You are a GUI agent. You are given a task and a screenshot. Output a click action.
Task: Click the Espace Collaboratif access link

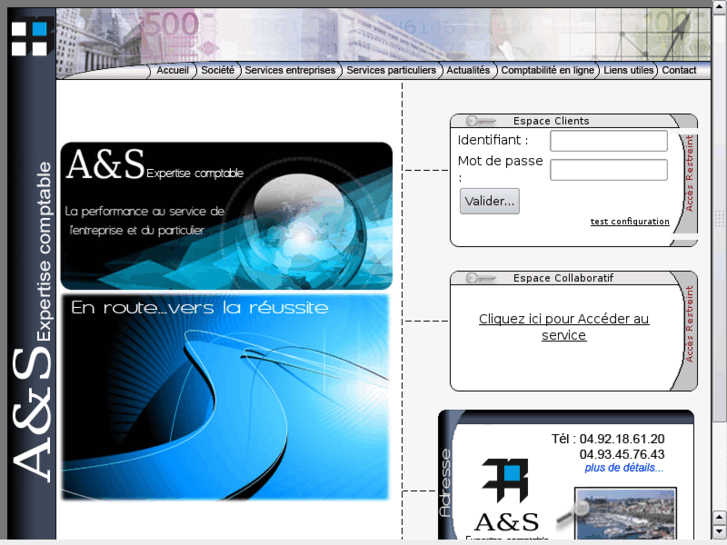coord(564,327)
